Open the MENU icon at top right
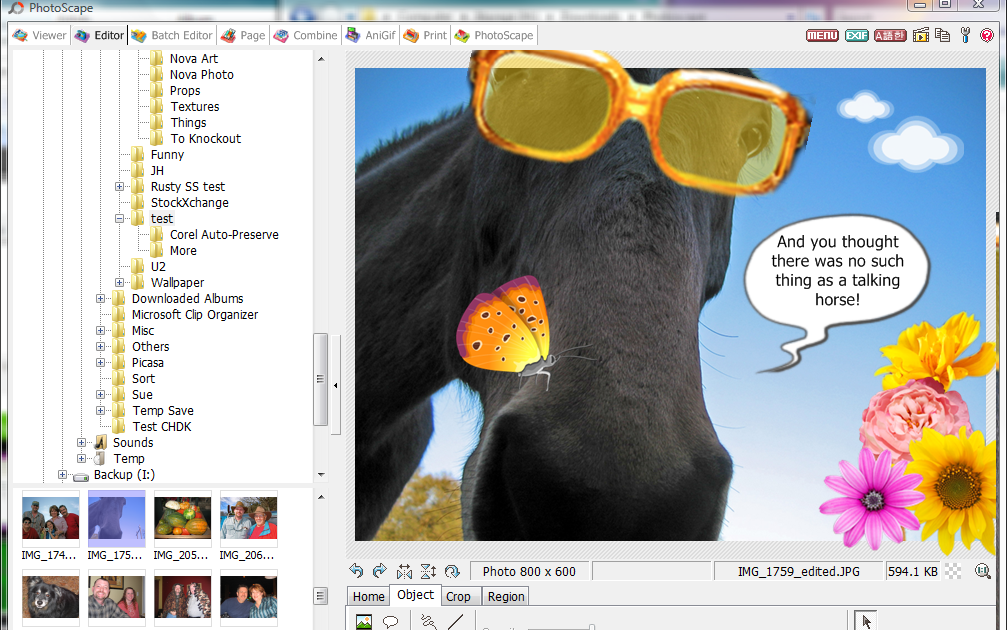The width and height of the screenshot is (1007, 630). click(821, 35)
